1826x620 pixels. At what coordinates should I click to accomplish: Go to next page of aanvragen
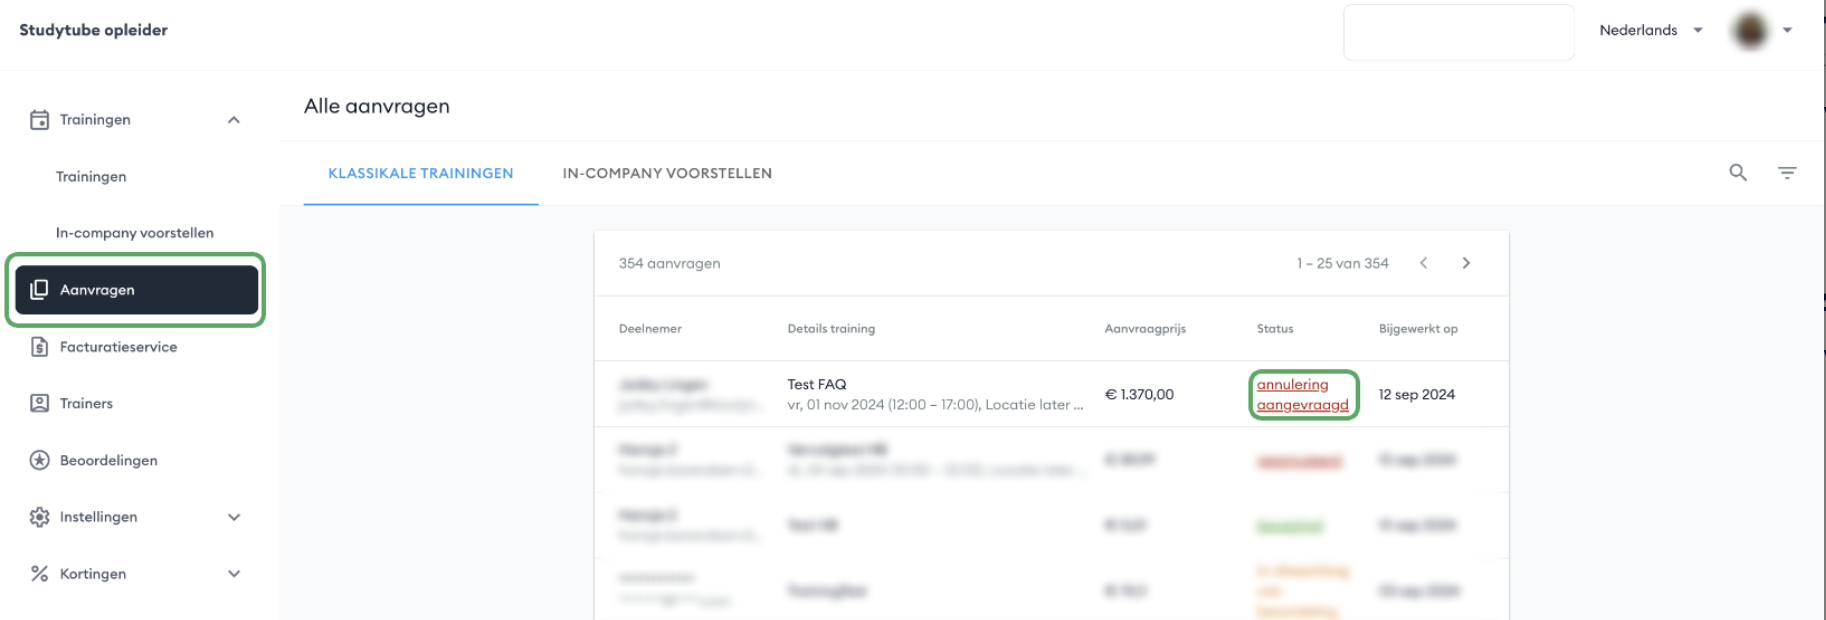coord(1466,263)
